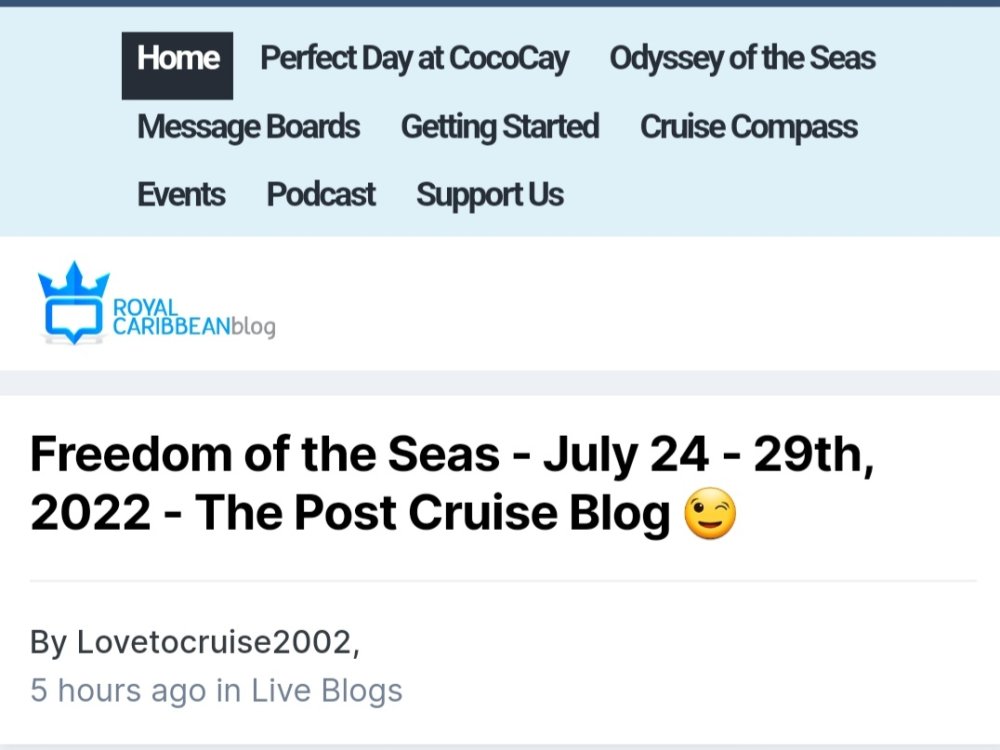Click the winking face emoji in title

point(710,514)
